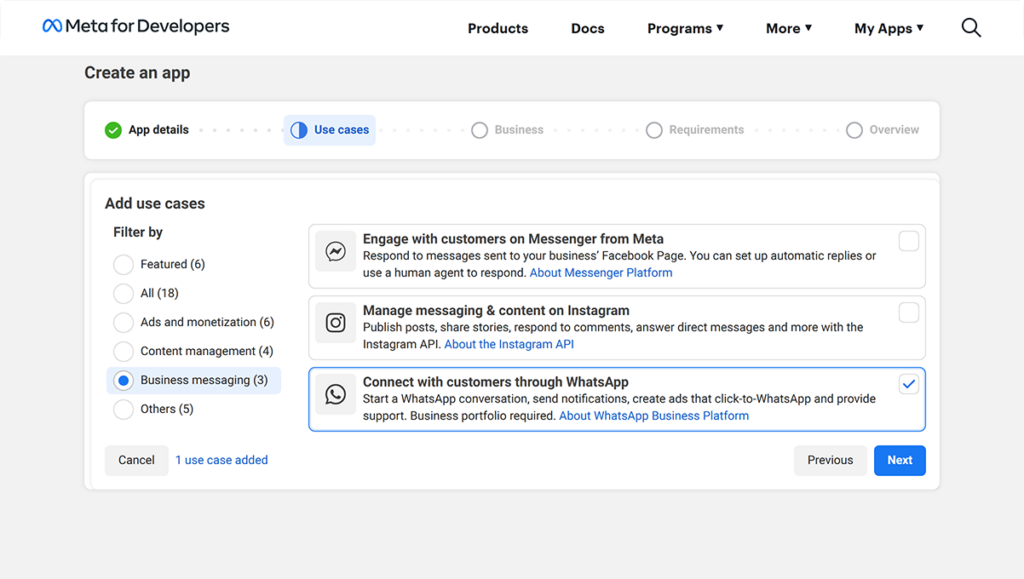Click the Messenger icon in first use case

click(336, 252)
